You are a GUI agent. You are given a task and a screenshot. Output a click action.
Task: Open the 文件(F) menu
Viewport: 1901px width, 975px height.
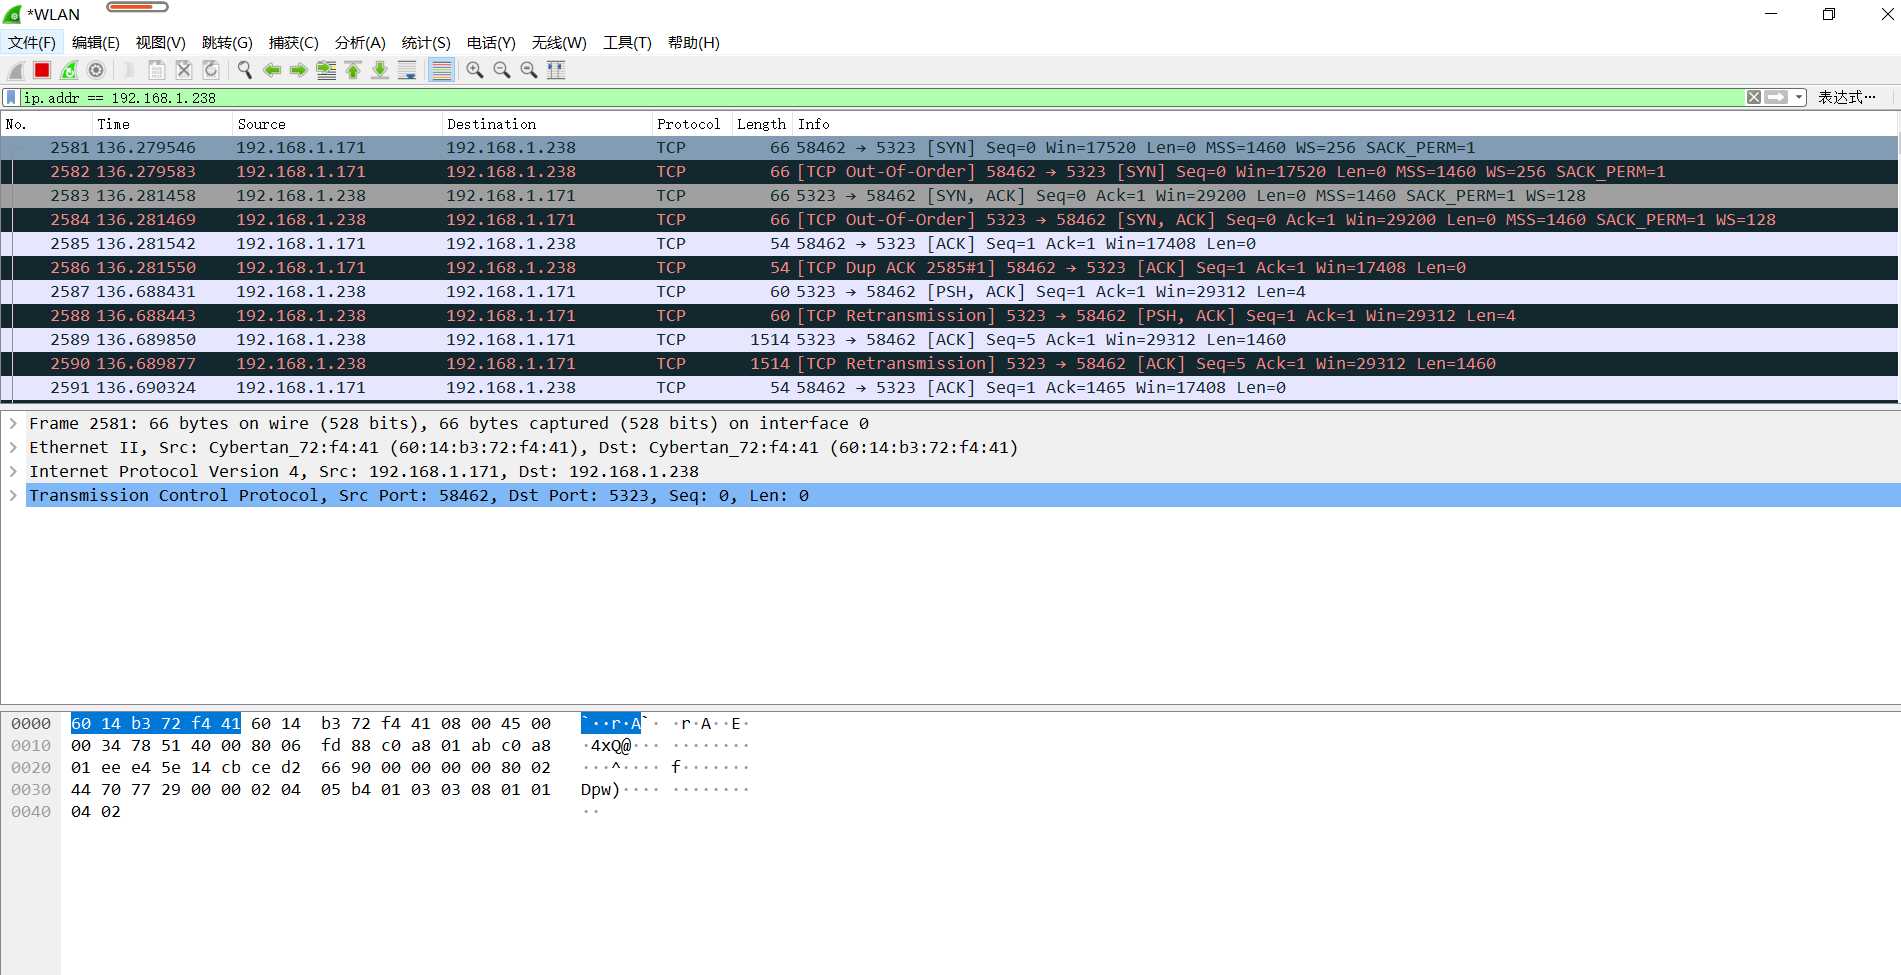(x=32, y=43)
